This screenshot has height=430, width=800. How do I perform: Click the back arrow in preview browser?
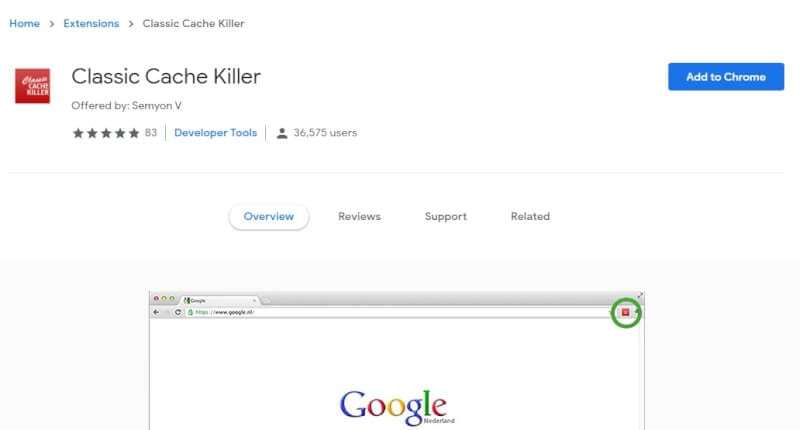(x=156, y=312)
